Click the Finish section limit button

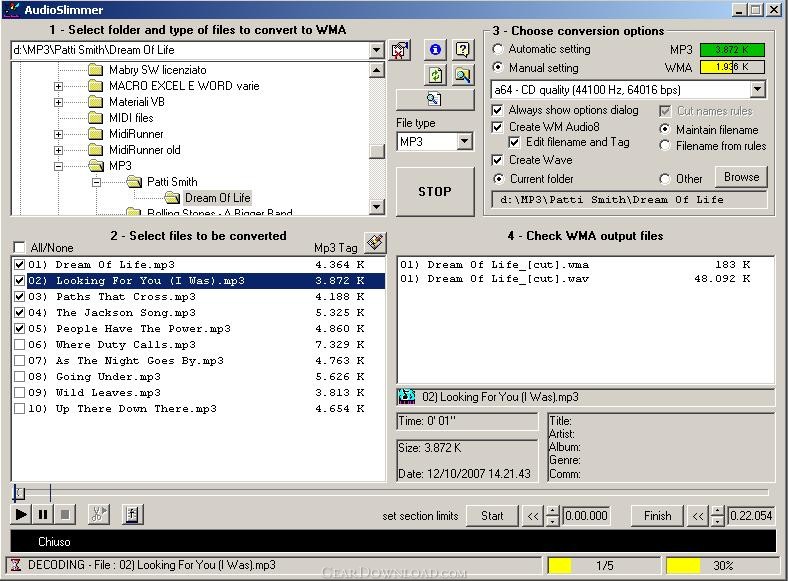point(657,516)
